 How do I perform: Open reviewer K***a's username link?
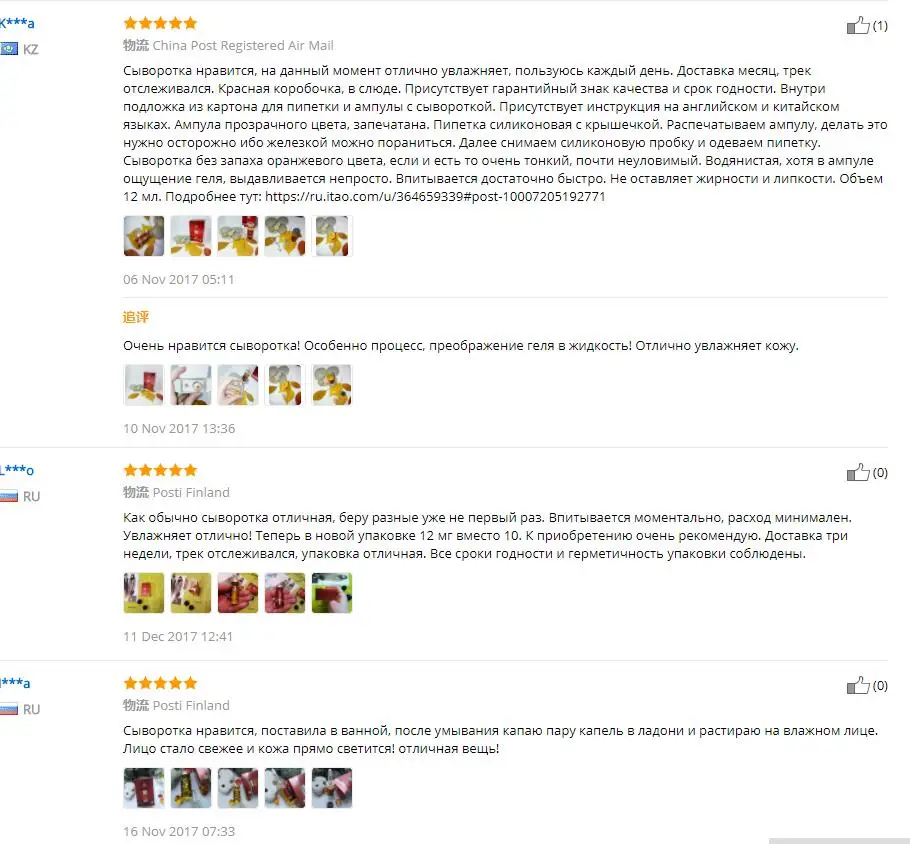tap(17, 23)
